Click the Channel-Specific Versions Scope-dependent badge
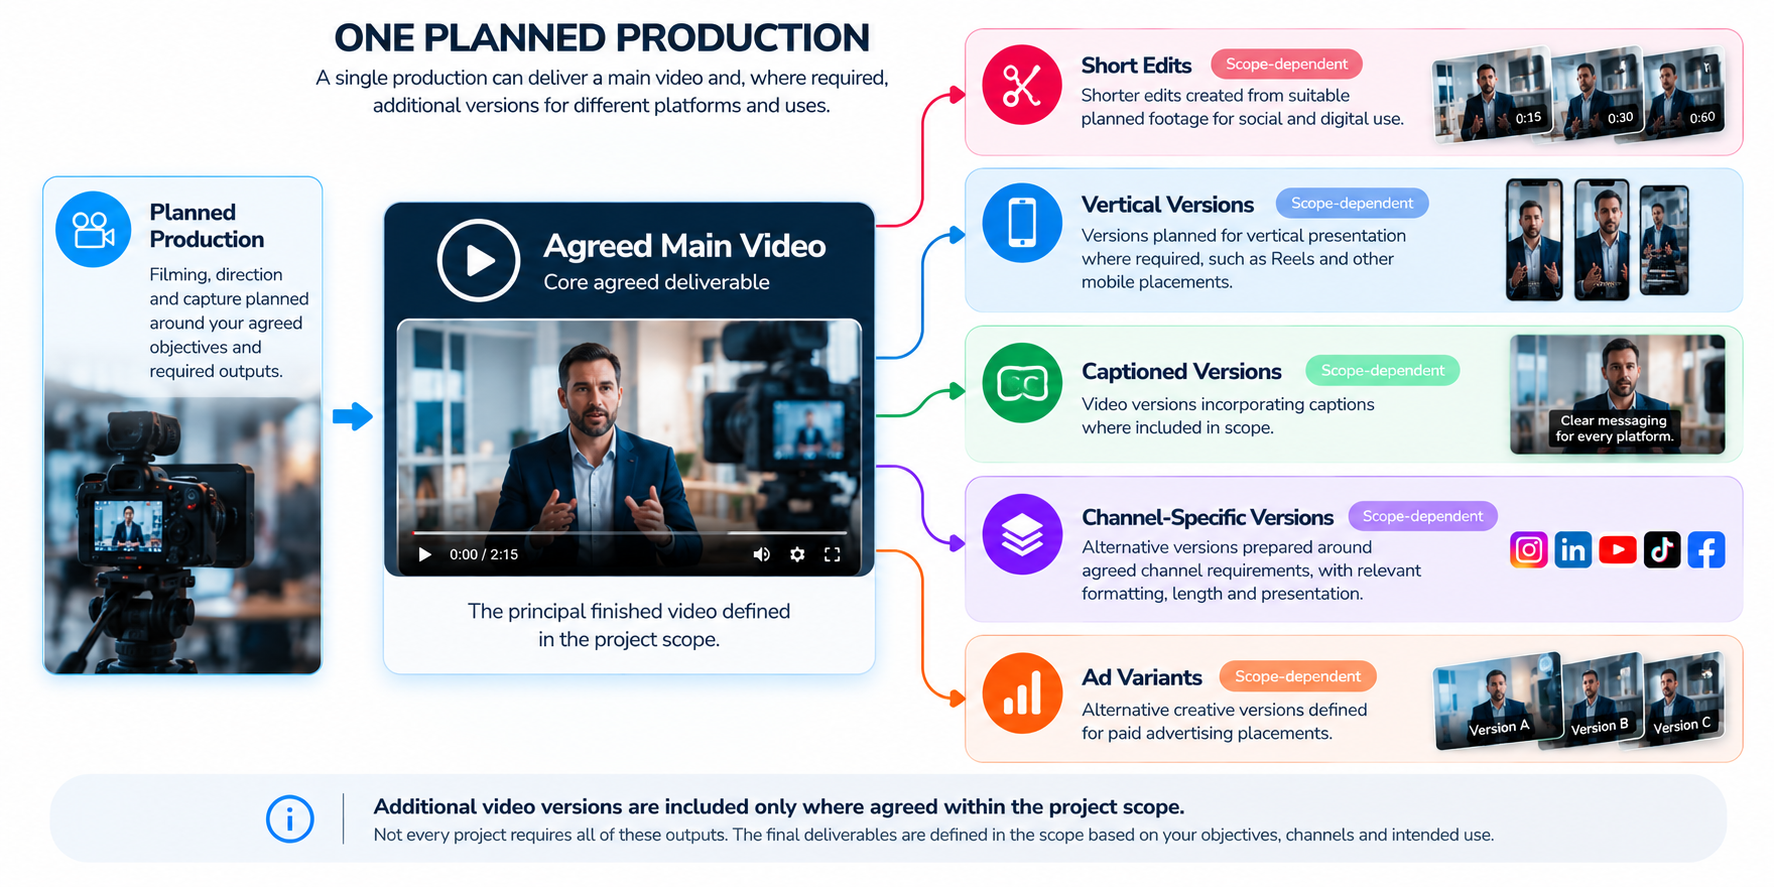The image size is (1774, 887). (x=1422, y=516)
